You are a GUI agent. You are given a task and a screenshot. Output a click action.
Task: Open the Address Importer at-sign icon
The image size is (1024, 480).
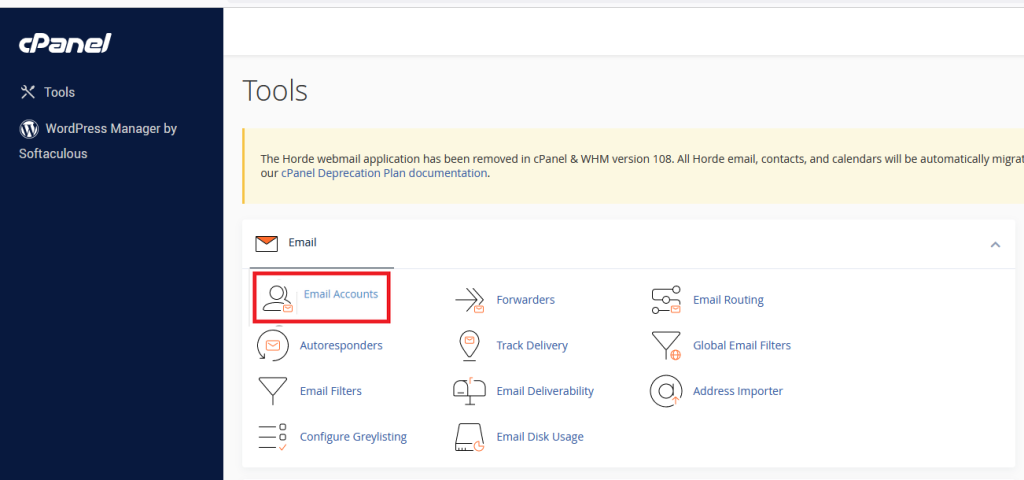(x=666, y=391)
